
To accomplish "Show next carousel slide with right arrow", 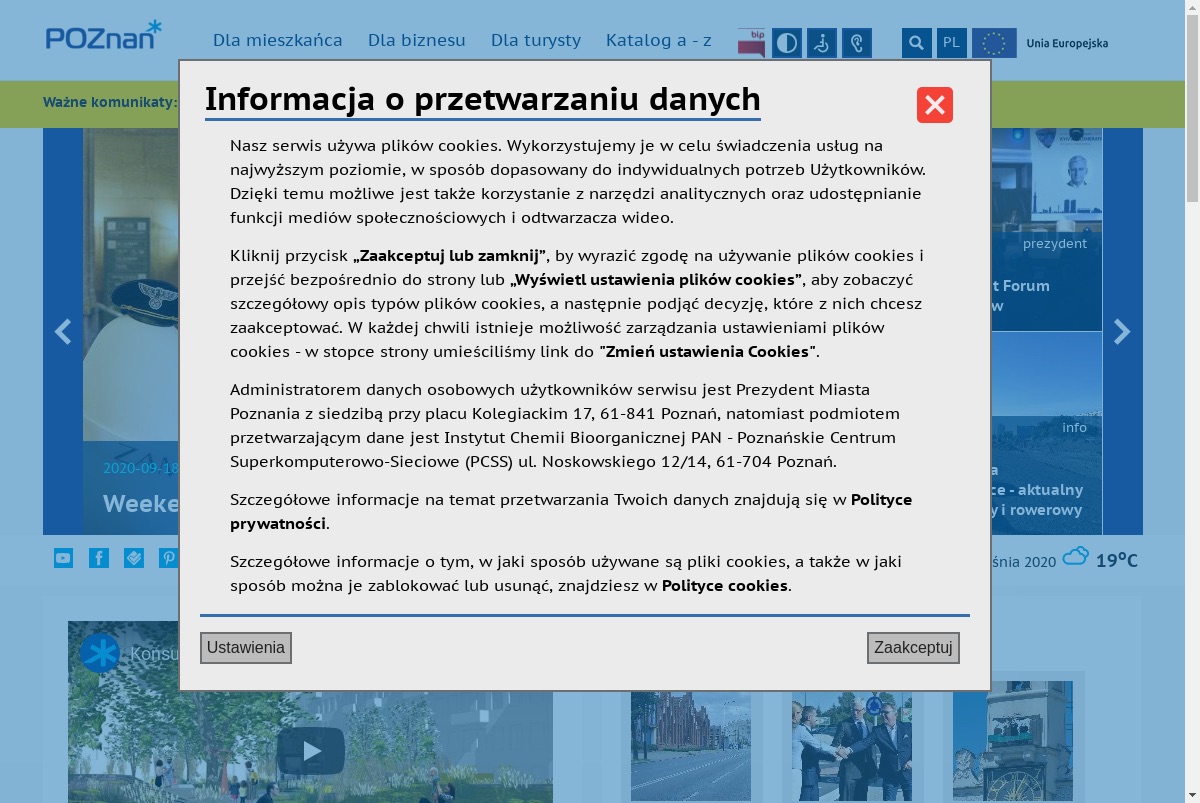I will 1122,332.
